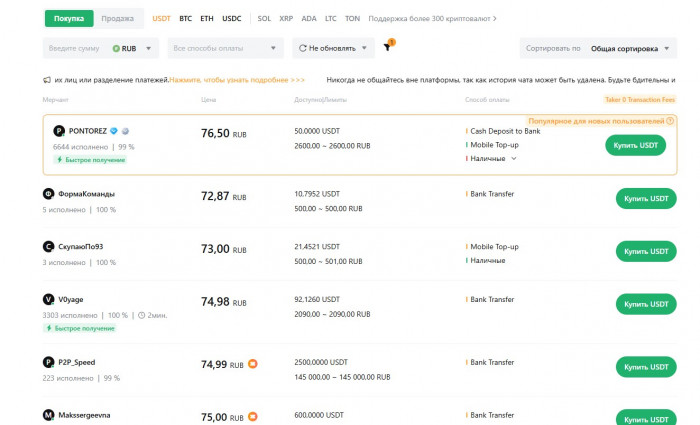This screenshot has height=425, width=700.
Task: Switch to the Покупка tab
Action: [x=69, y=18]
